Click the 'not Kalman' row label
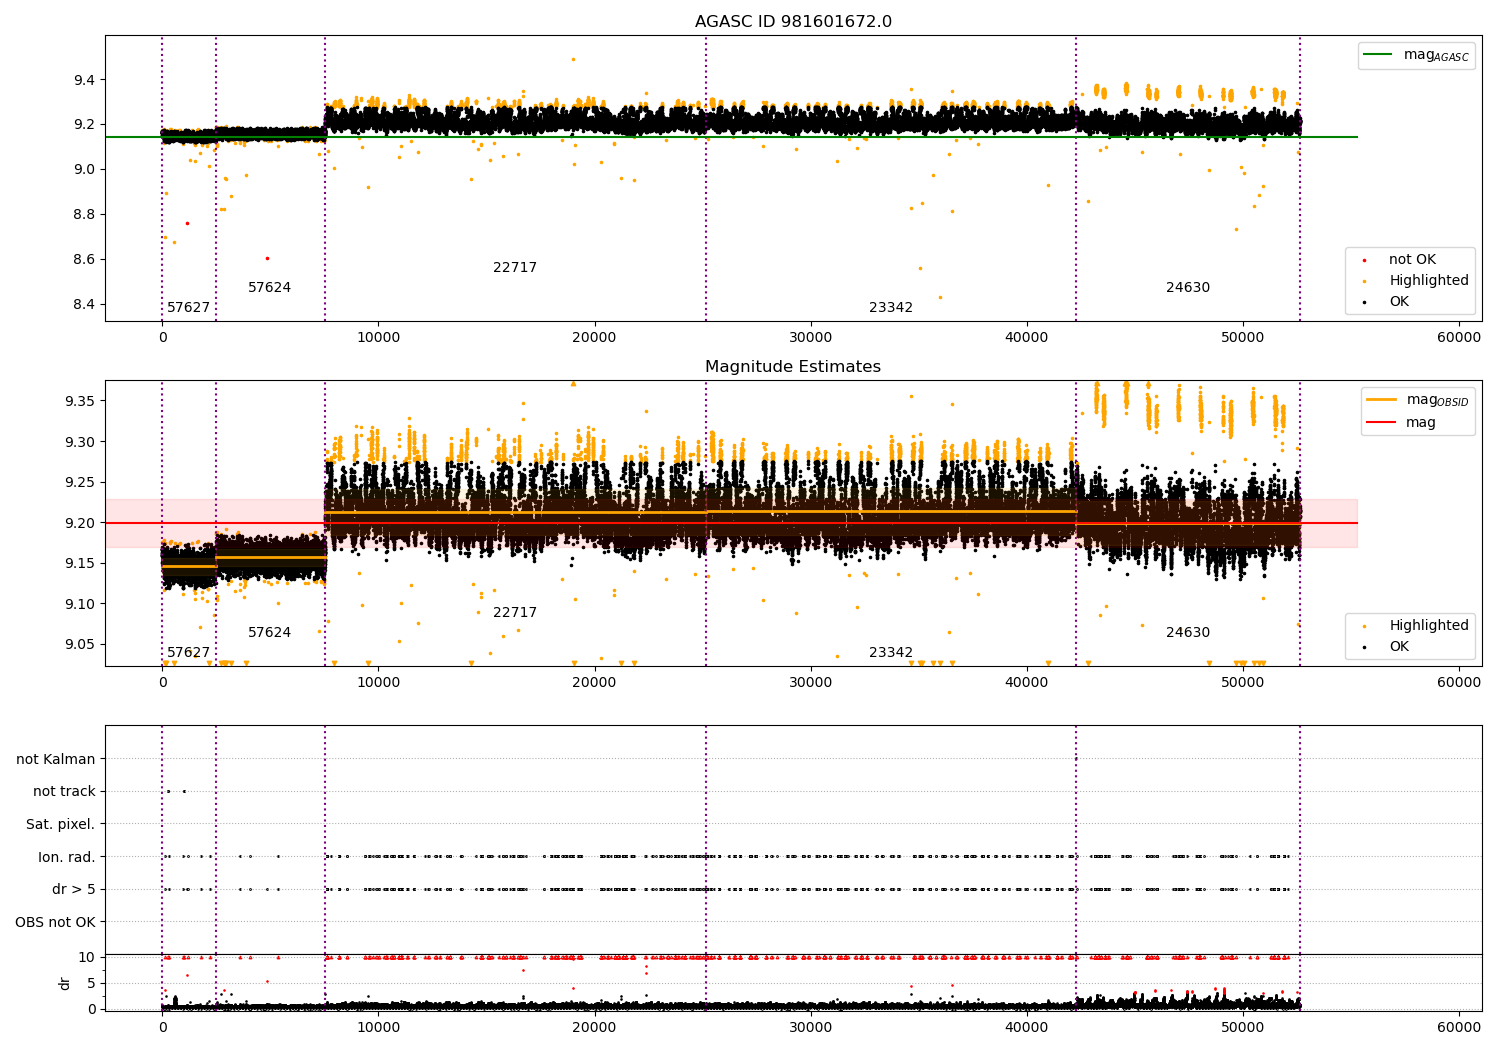The image size is (1500, 1050). (56, 759)
